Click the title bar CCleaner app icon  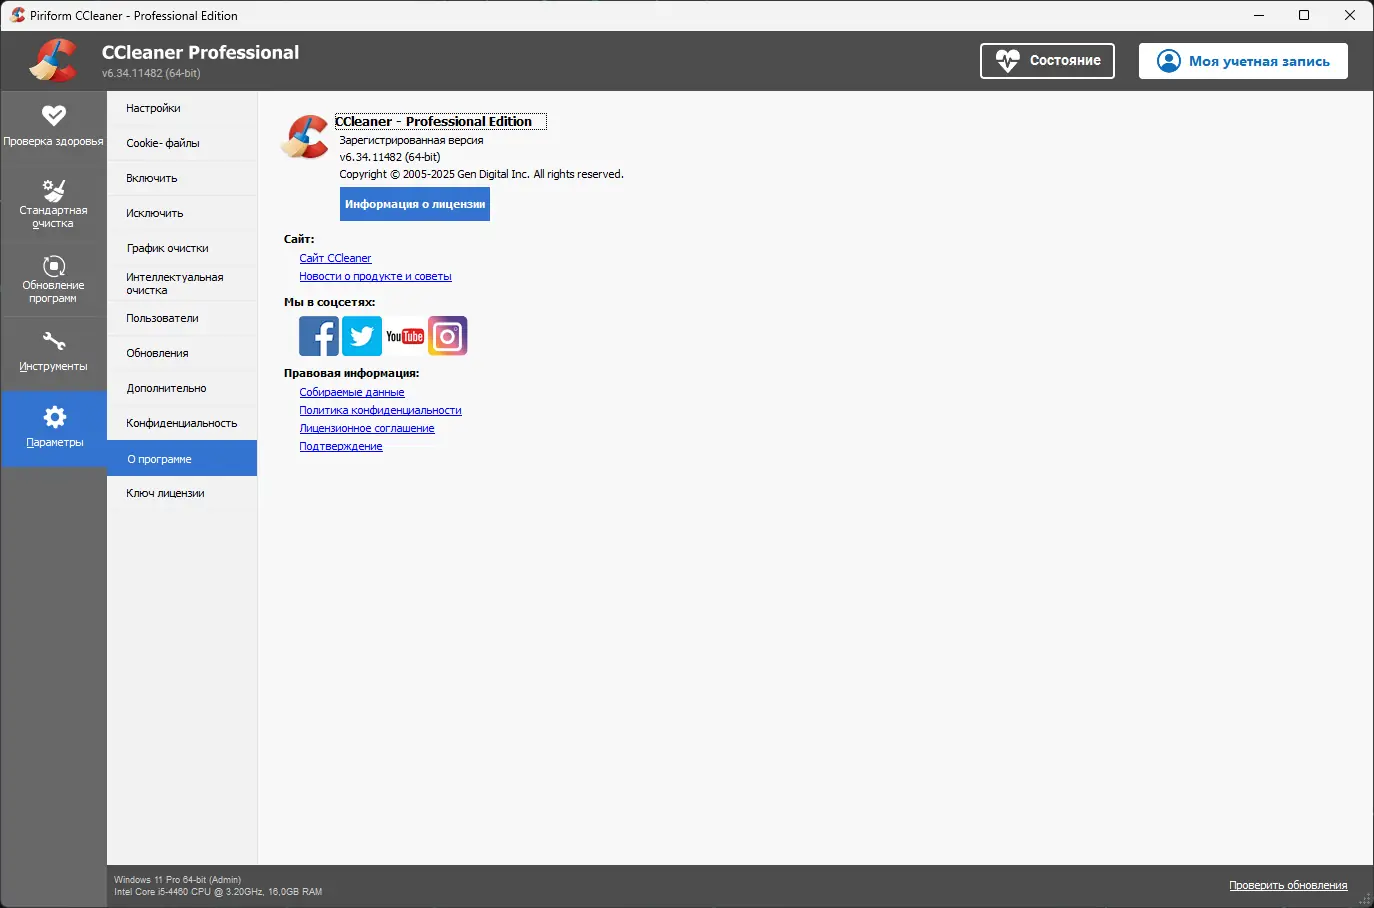[17, 15]
